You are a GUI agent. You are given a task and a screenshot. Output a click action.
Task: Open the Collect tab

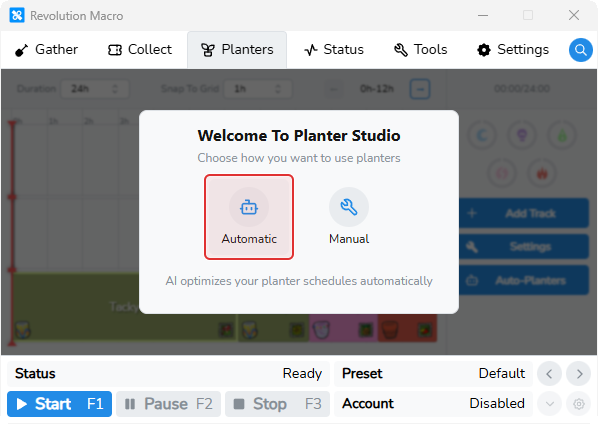click(x=140, y=50)
